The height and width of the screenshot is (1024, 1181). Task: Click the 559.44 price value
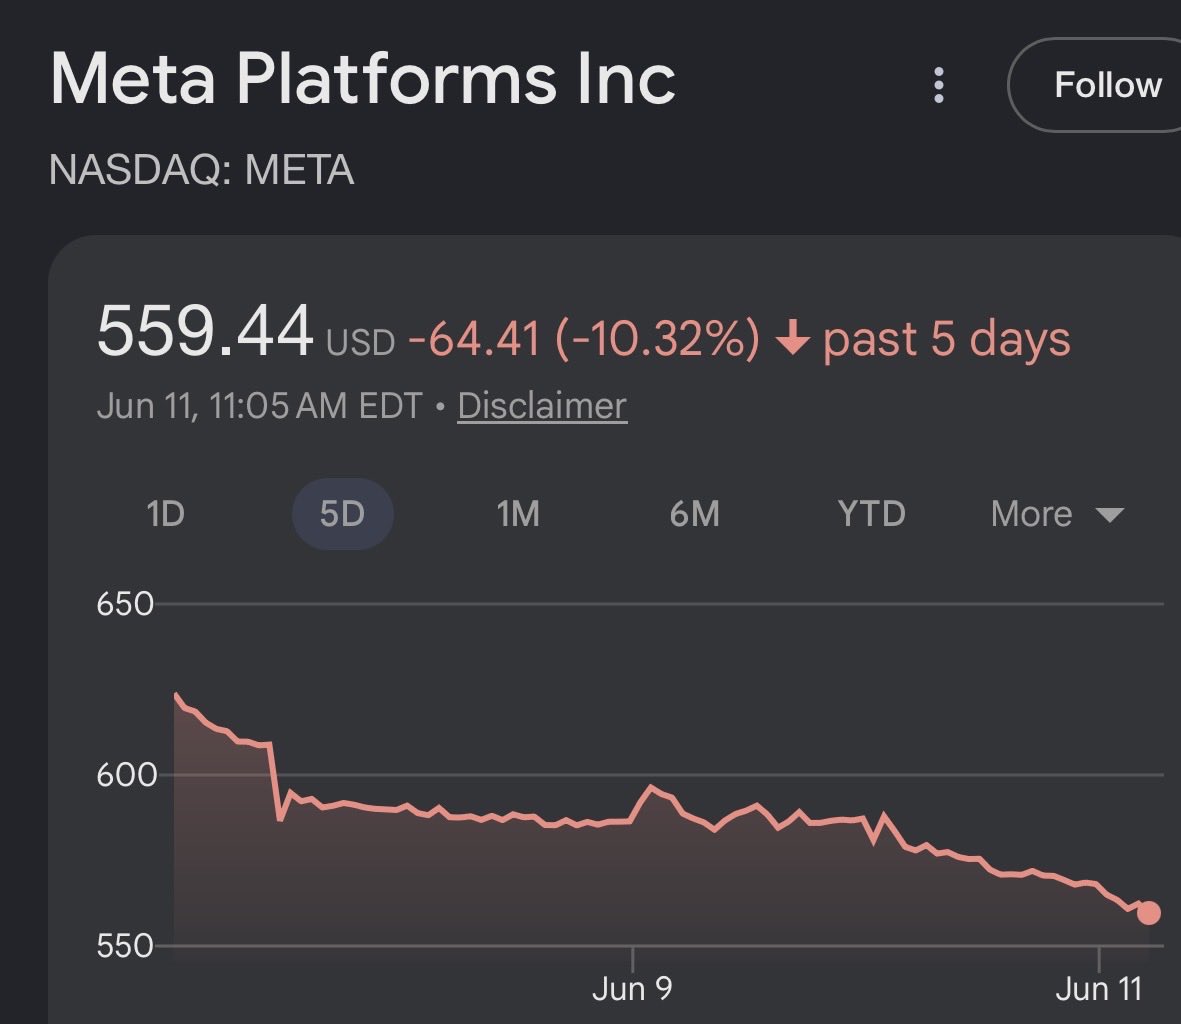pos(204,330)
